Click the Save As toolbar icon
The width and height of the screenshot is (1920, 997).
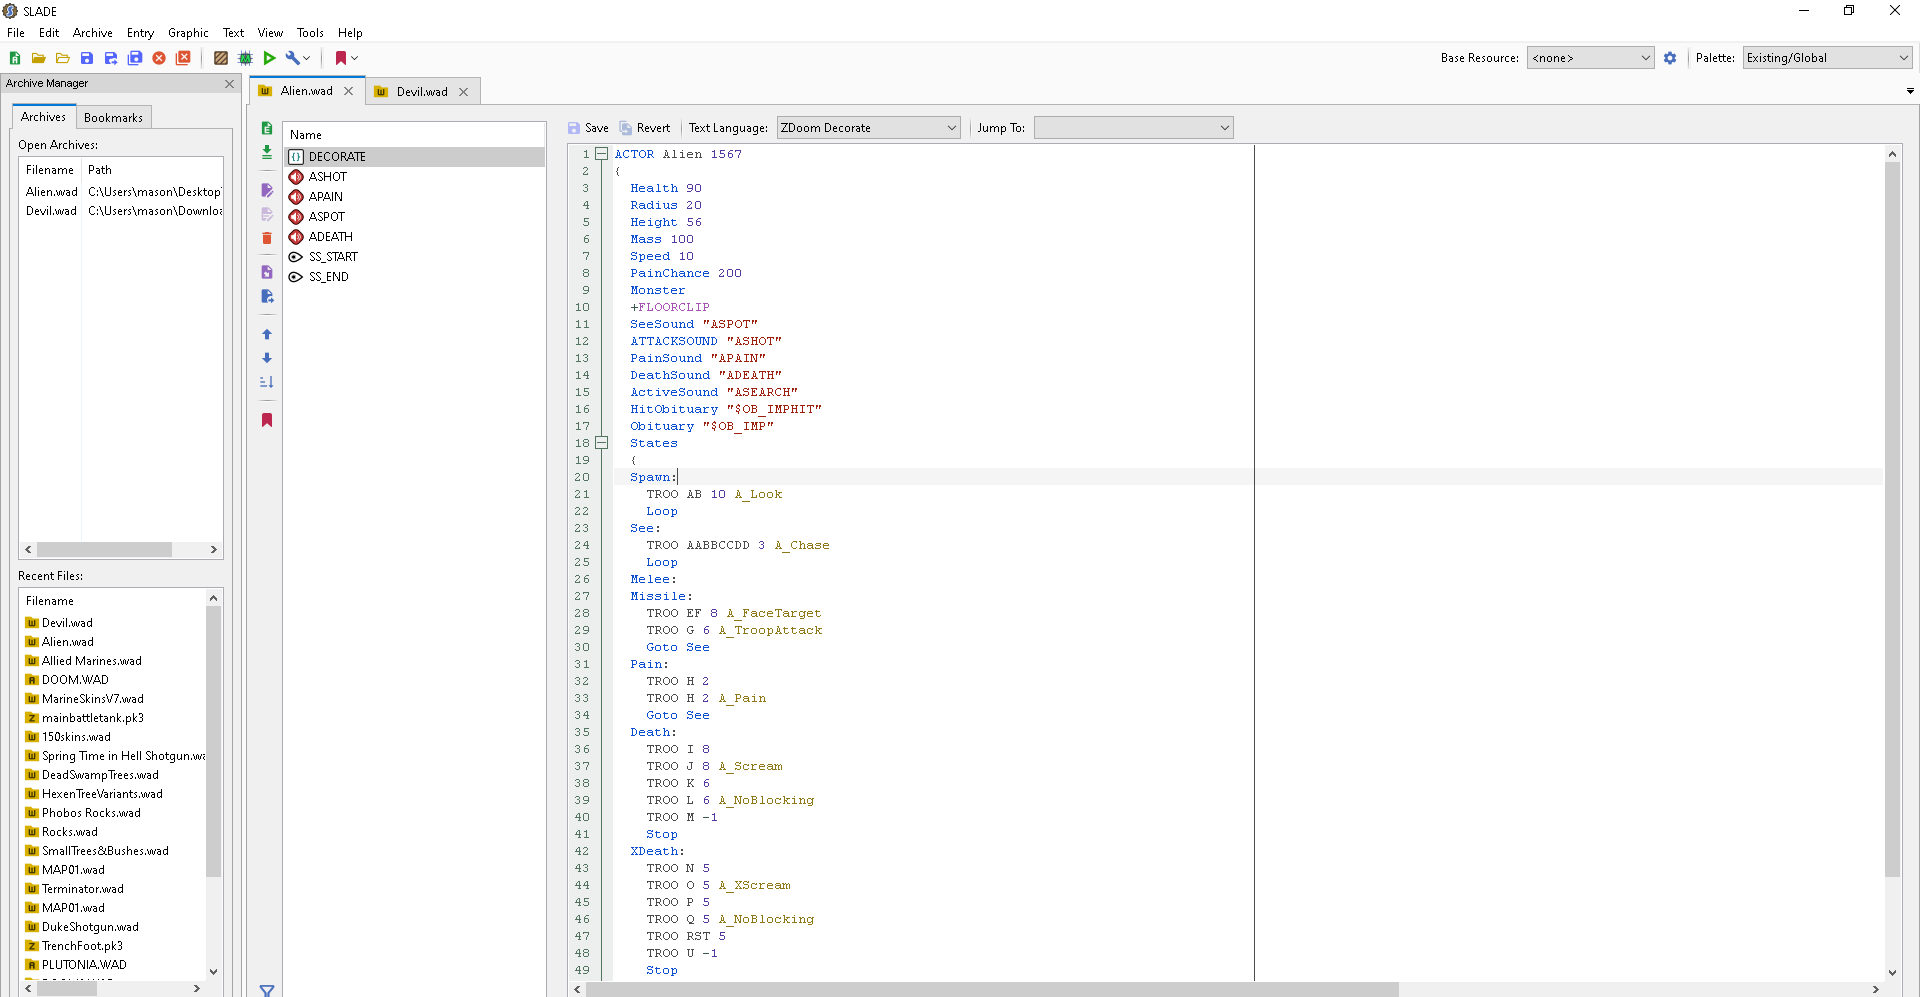tap(111, 58)
